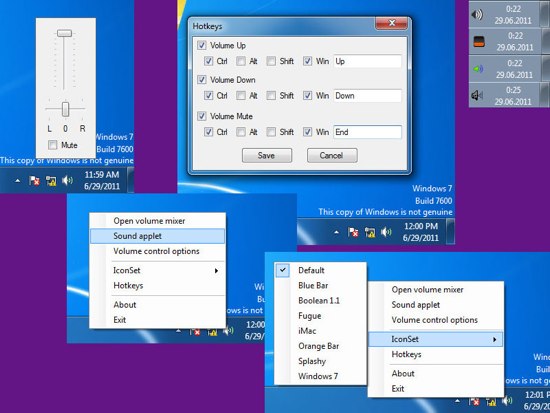Click the green speaker tray icon
The width and height of the screenshot is (550, 413).
coord(478,68)
